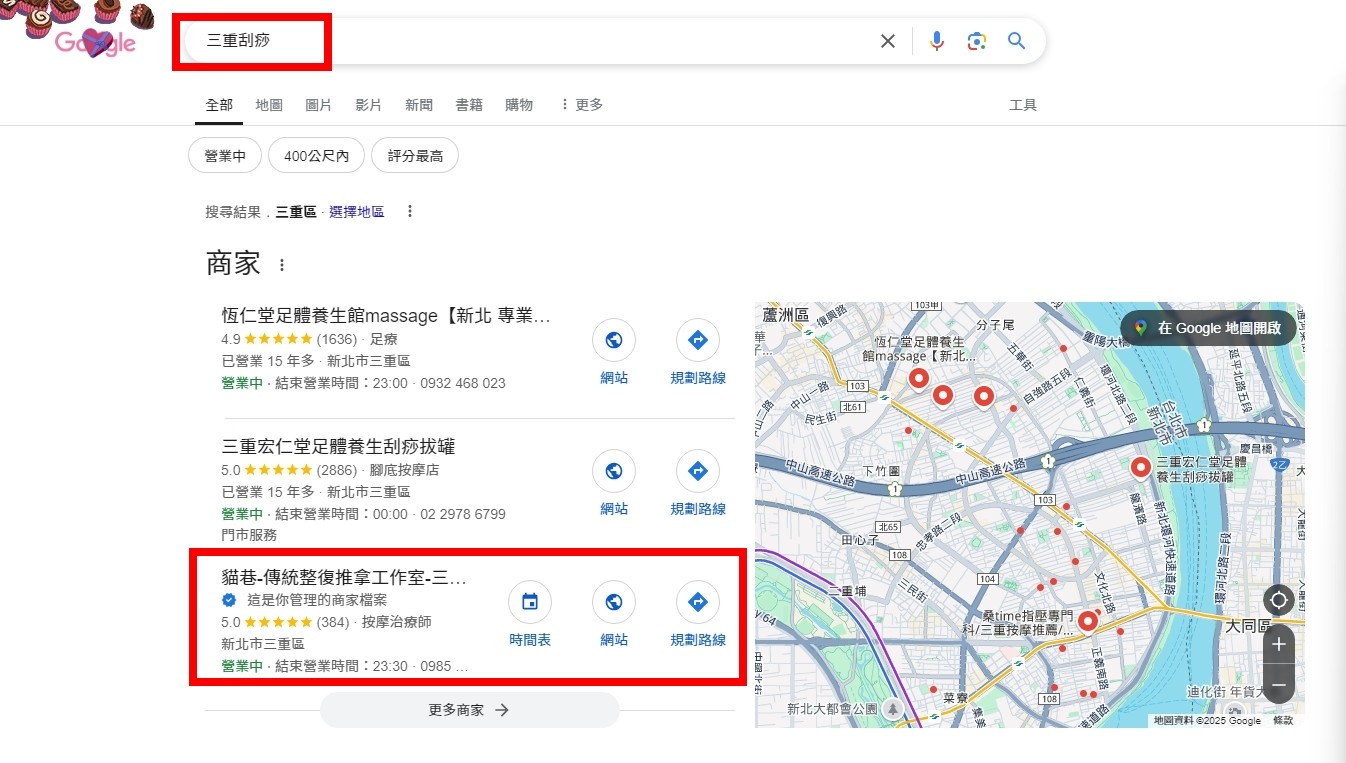Open website of 恆仁堂足體養生館
Viewport: 1346px width, 763px height.
[x=614, y=352]
